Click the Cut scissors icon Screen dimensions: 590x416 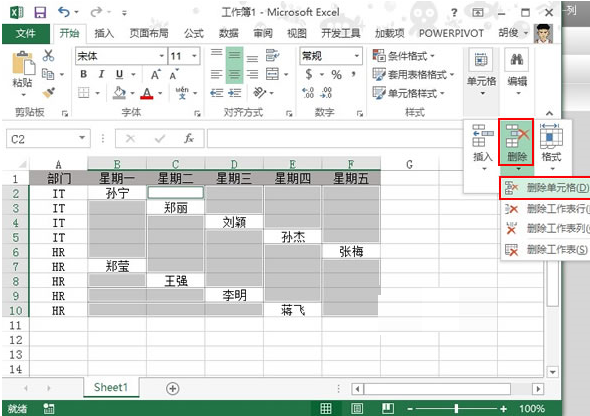tap(48, 55)
